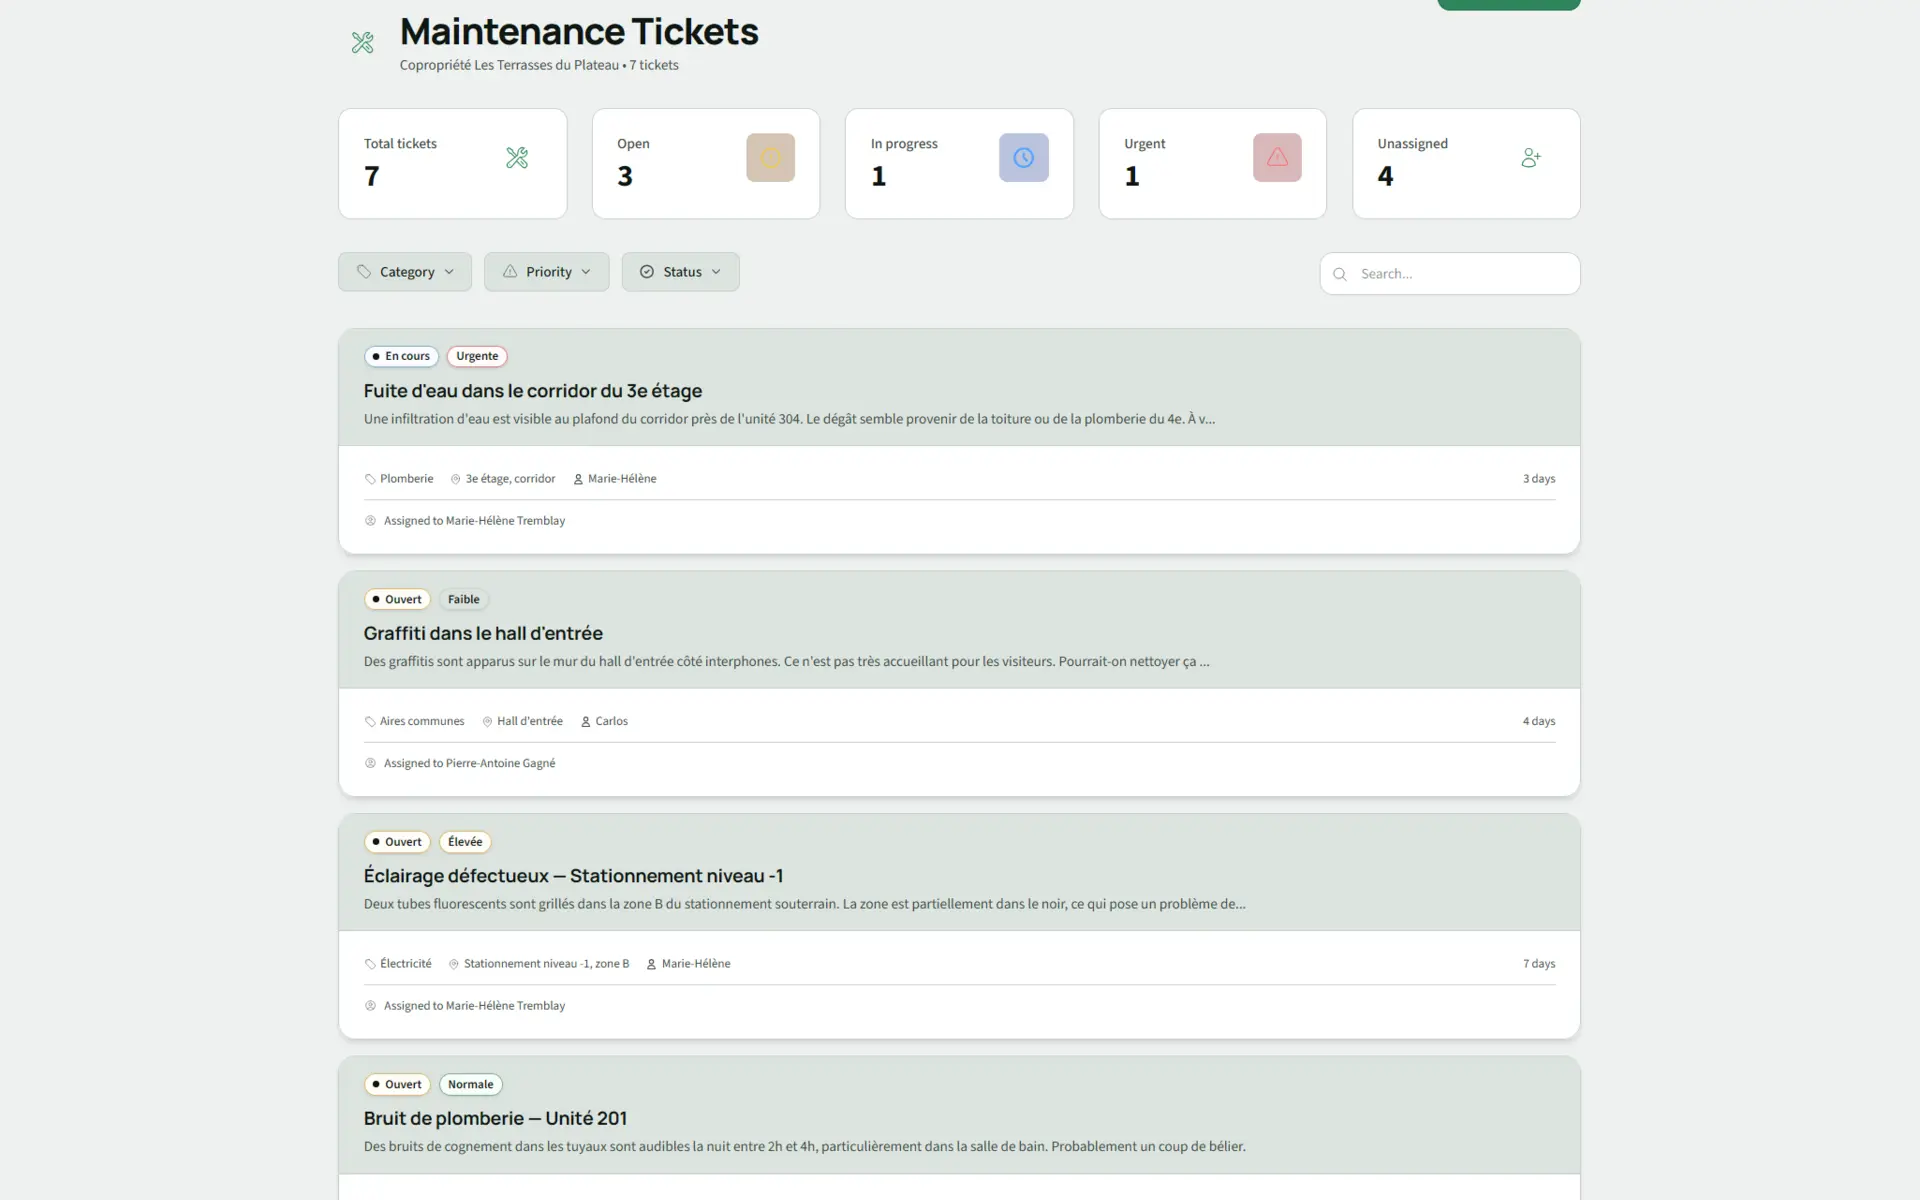Click the green action button at top right

1508,4
